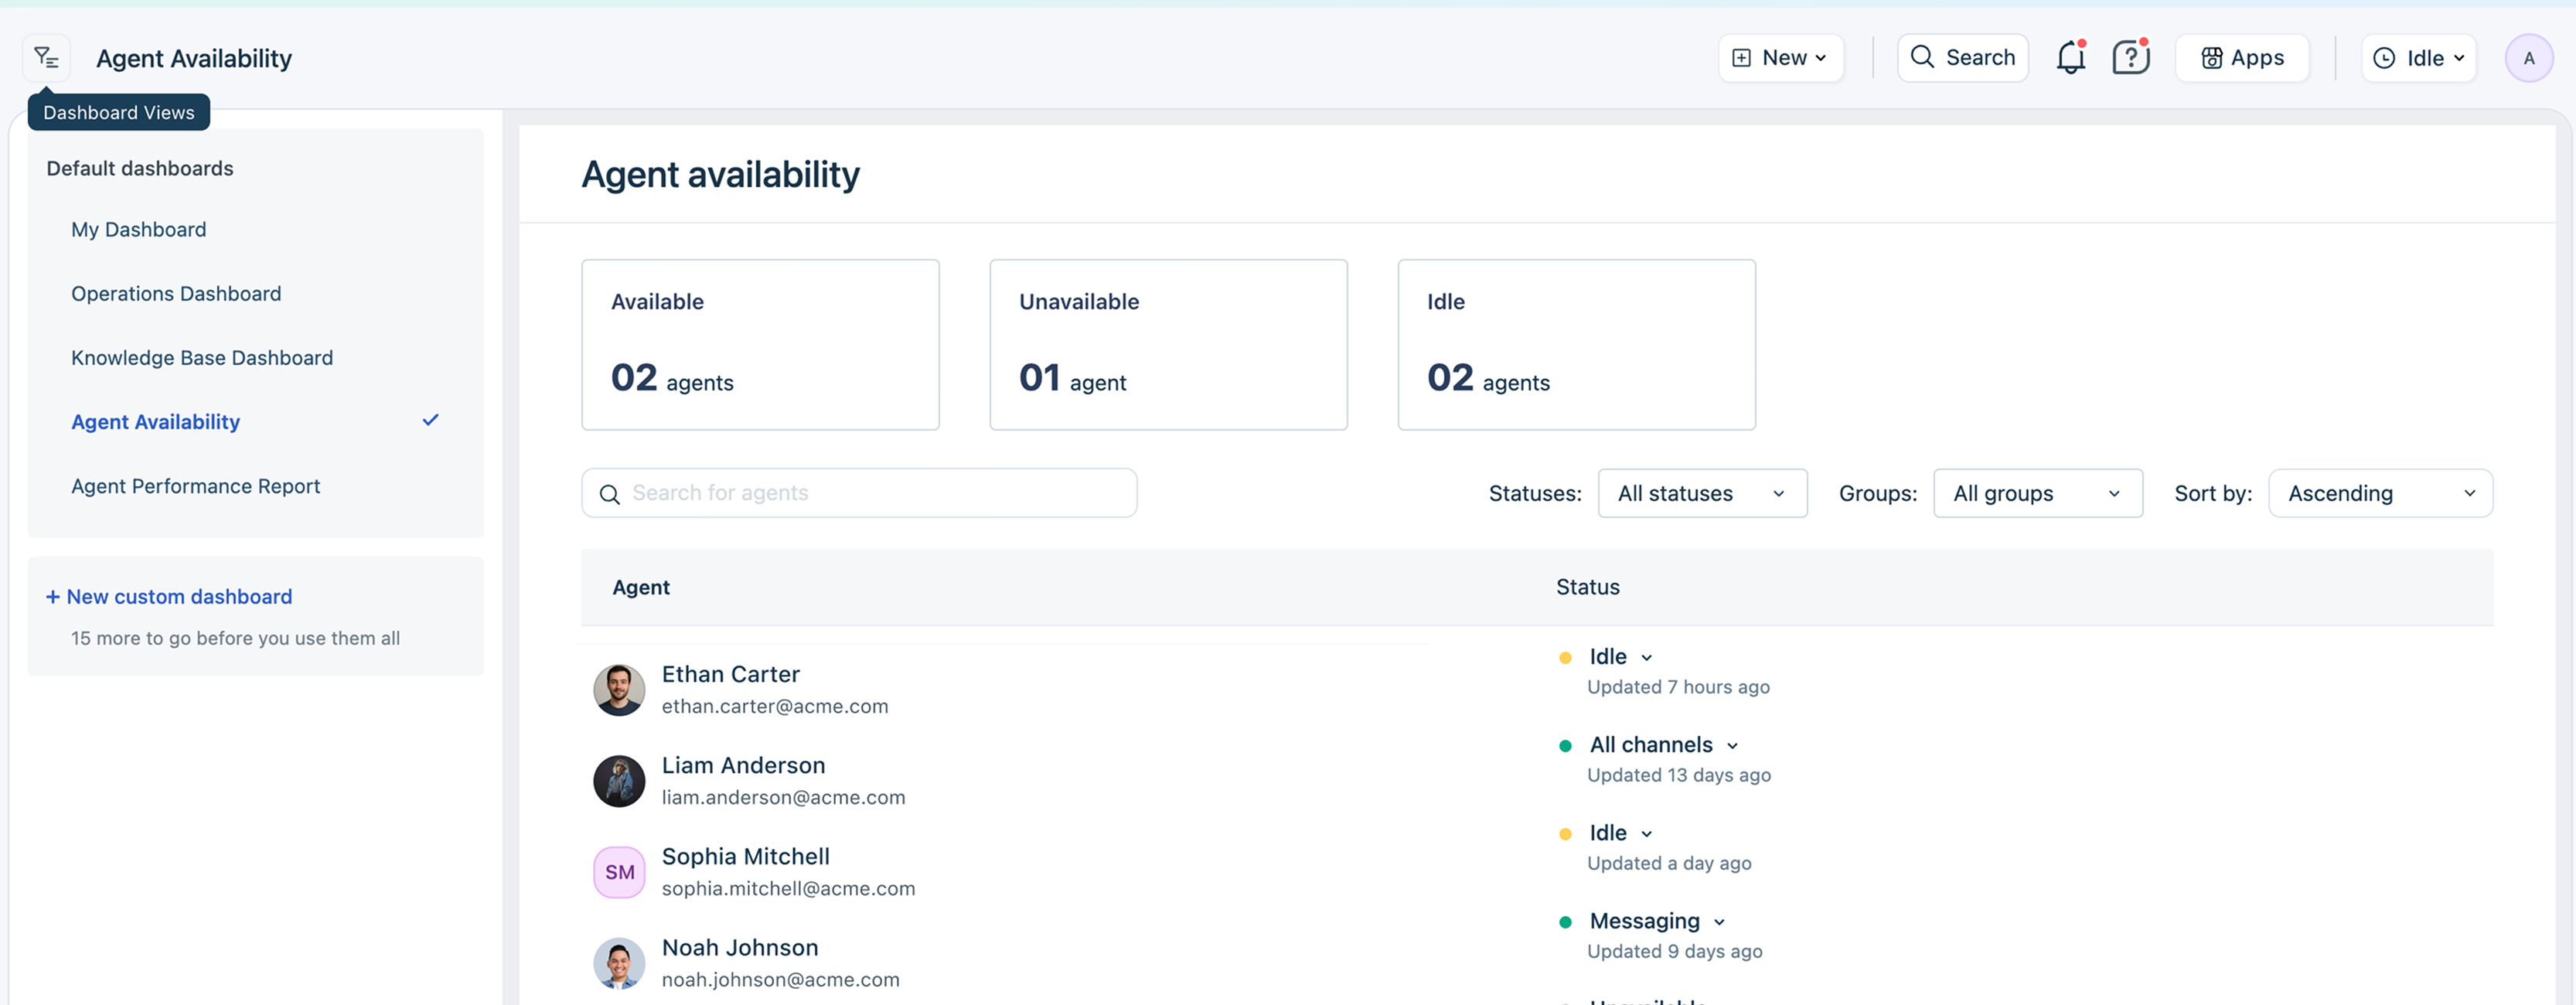The image size is (2576, 1005).
Task: Change the Ascending sort order dropdown
Action: pos(2380,493)
